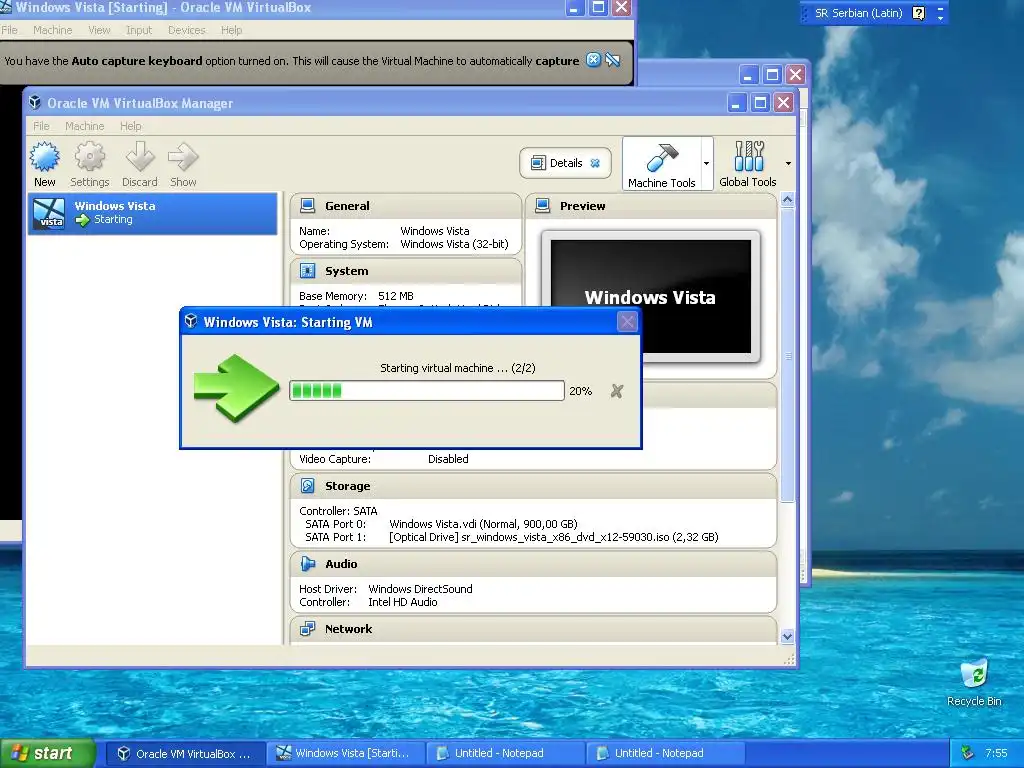Click the Starting VM progress bar
The width and height of the screenshot is (1024, 768).
coord(426,391)
